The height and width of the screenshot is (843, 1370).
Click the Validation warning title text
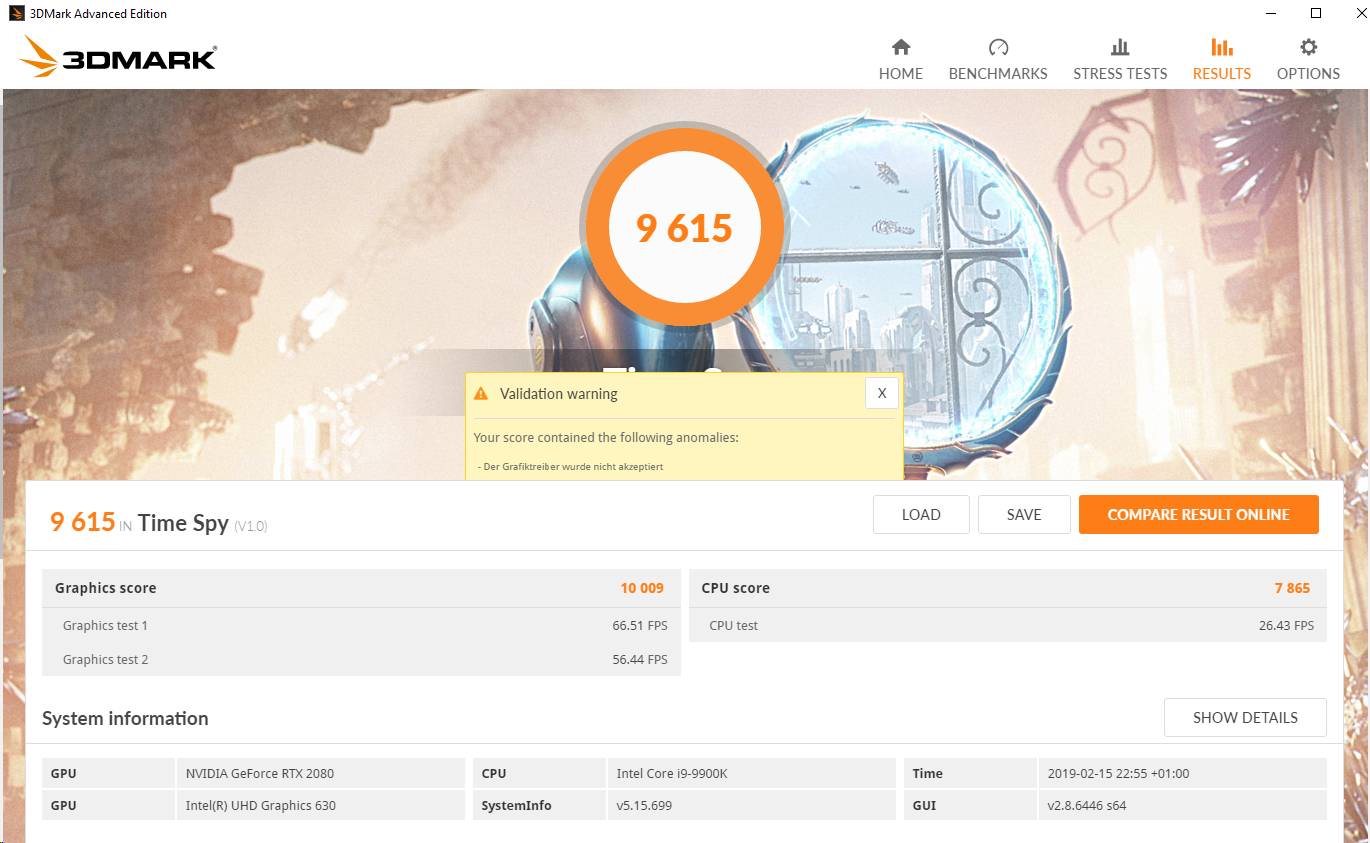(x=559, y=394)
